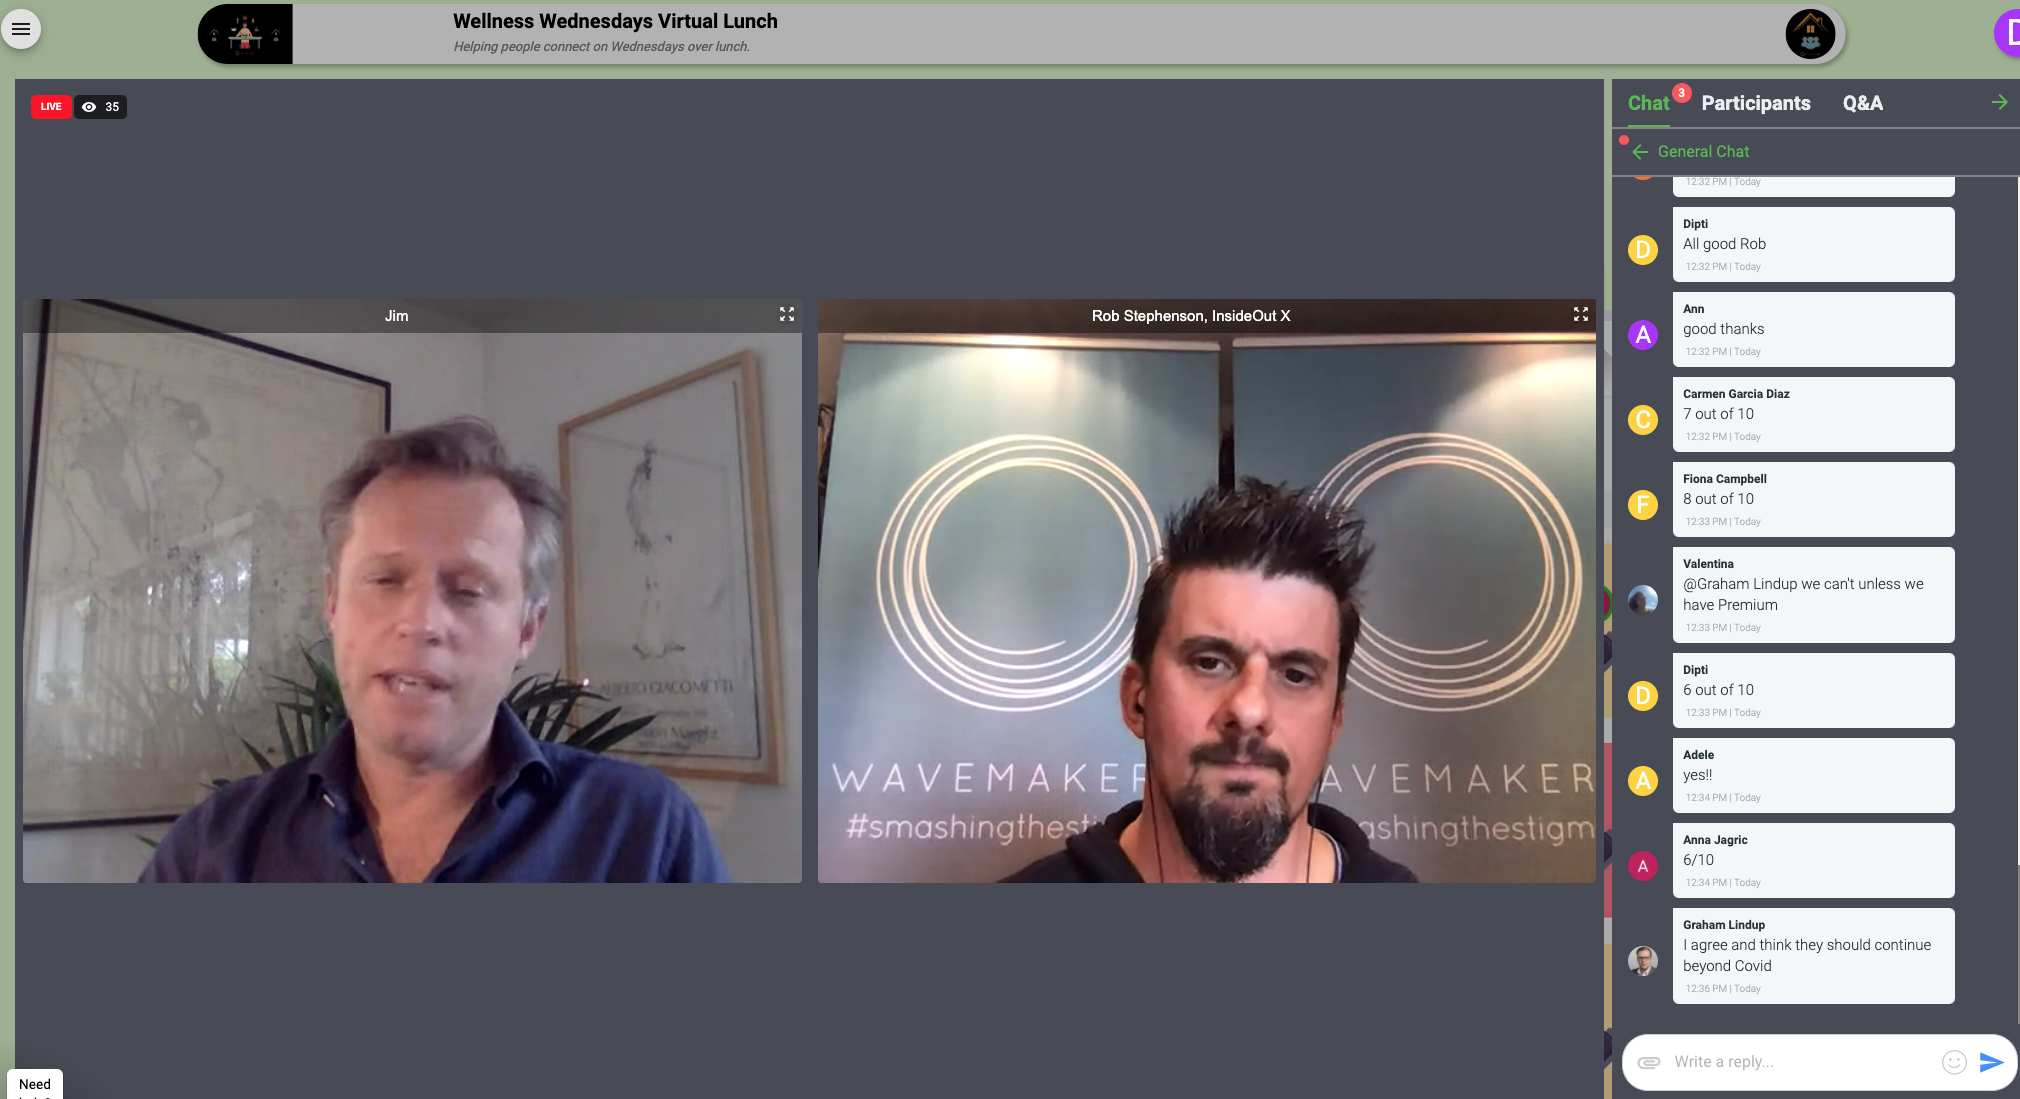Select Jim's video feed
Screen dimensions: 2020x1099
point(412,591)
